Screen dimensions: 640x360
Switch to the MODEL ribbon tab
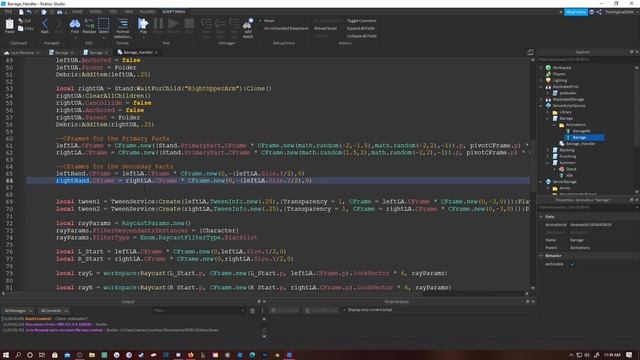(x=96, y=12)
